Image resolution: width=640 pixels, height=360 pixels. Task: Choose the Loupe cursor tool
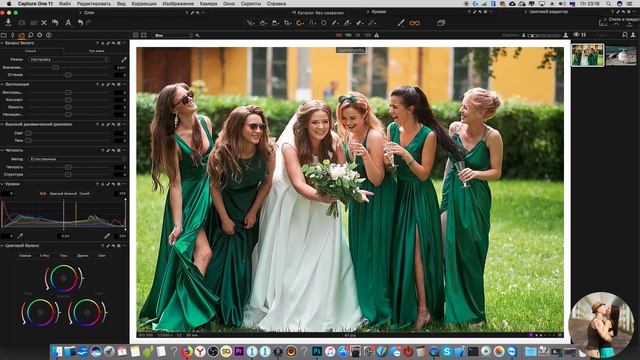click(275, 23)
